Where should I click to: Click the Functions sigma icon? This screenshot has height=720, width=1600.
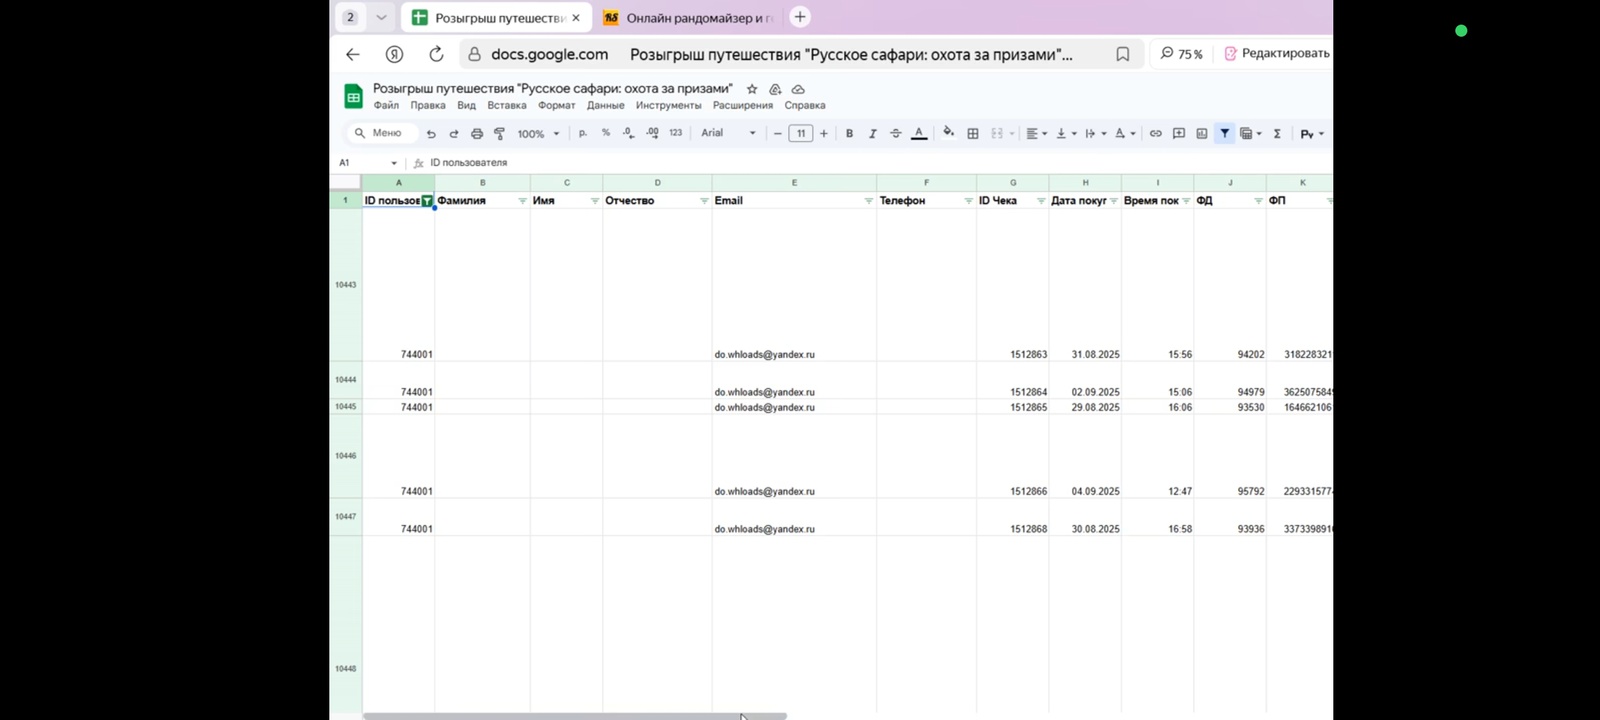pyautogui.click(x=1277, y=134)
